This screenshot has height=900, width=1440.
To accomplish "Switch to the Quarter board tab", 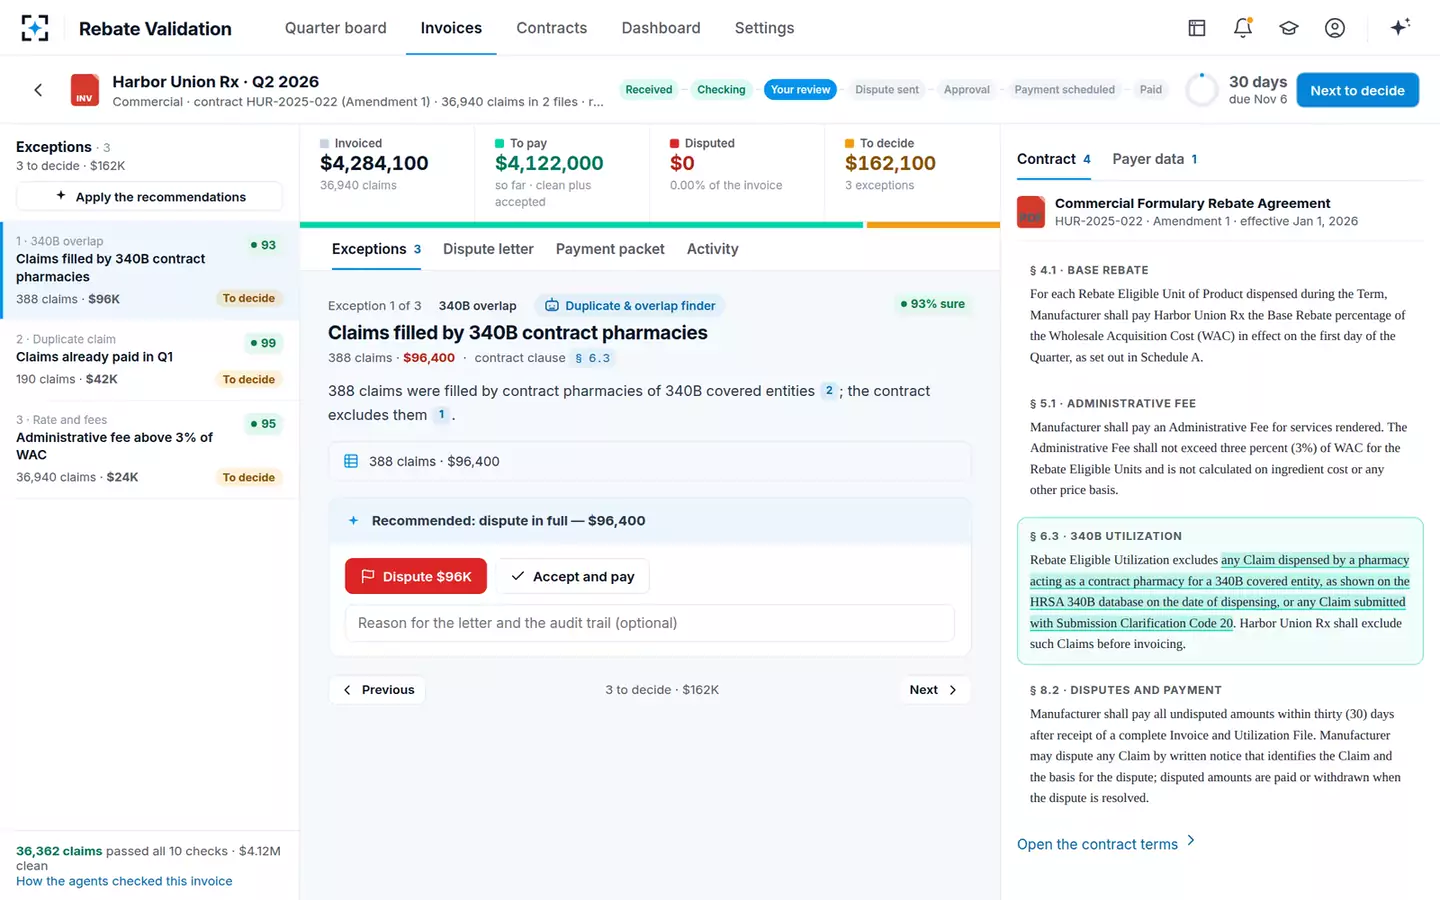I will pyautogui.click(x=336, y=28).
